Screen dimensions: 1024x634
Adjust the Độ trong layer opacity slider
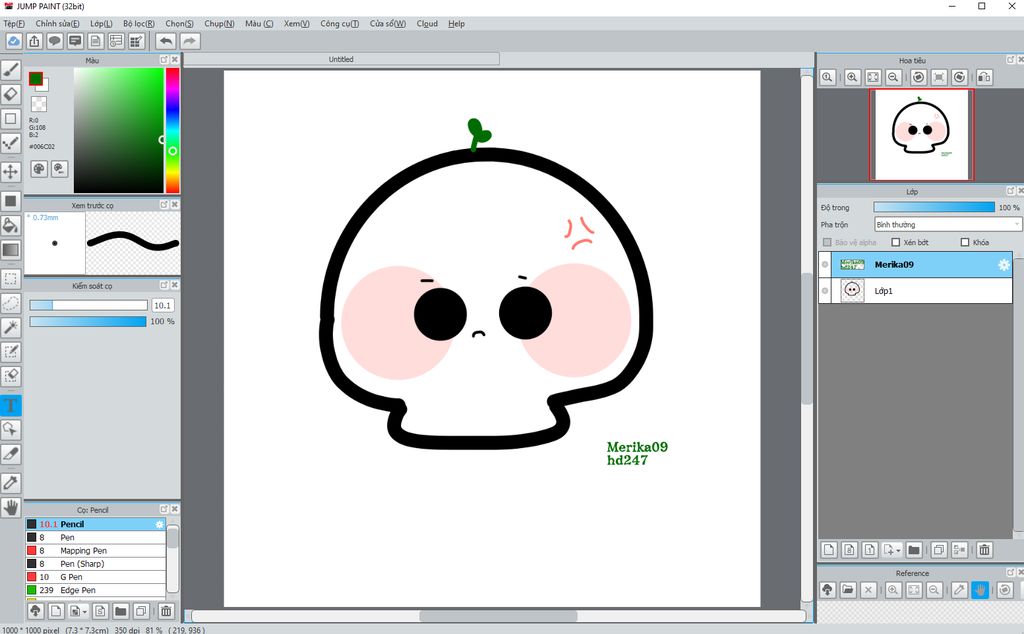934,207
